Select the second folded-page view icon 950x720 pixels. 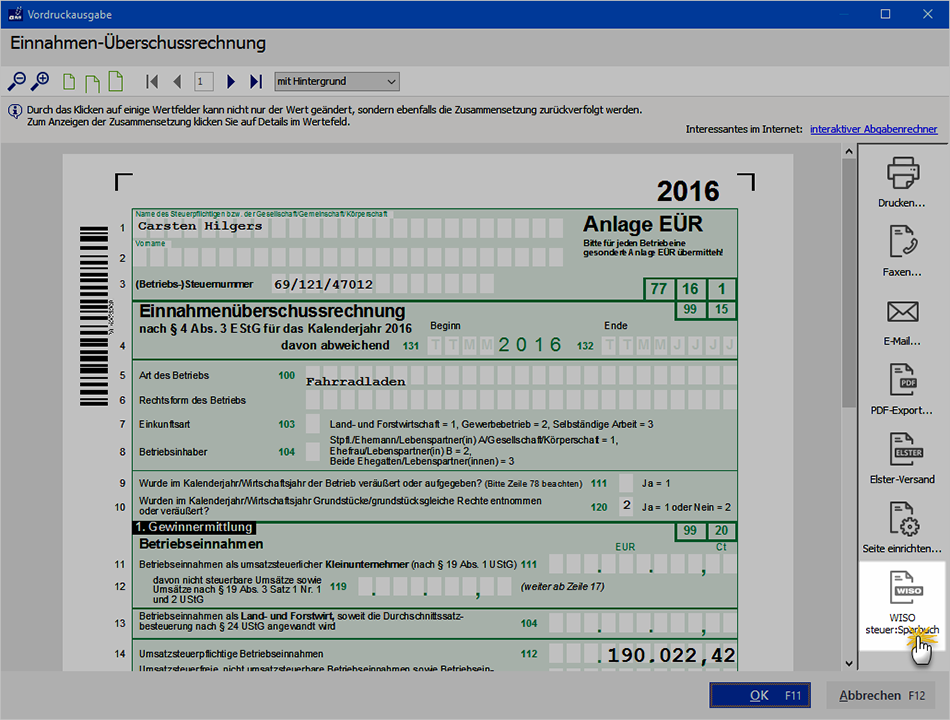tap(92, 83)
